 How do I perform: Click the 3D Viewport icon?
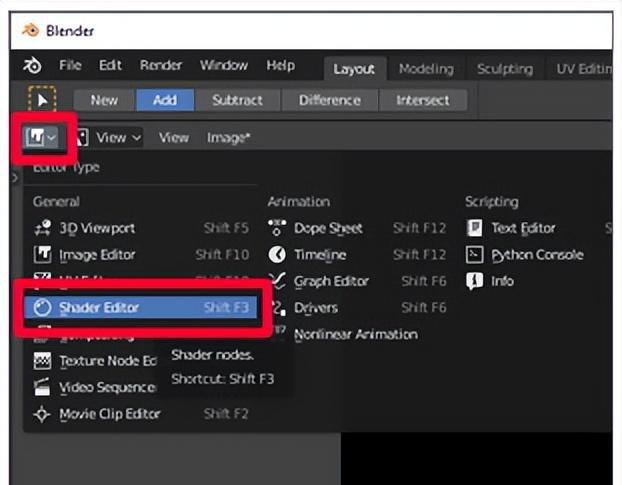tap(42, 228)
